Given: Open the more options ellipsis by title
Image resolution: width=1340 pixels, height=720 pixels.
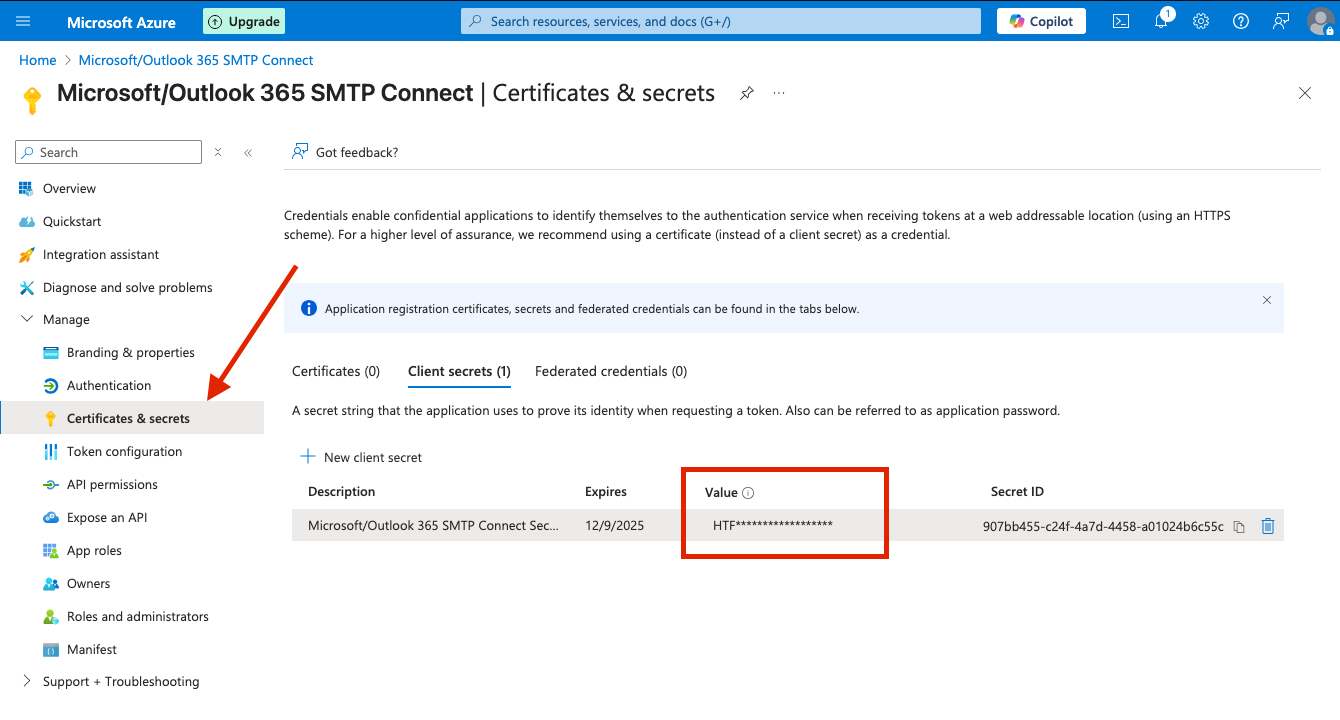Looking at the screenshot, I should point(779,93).
